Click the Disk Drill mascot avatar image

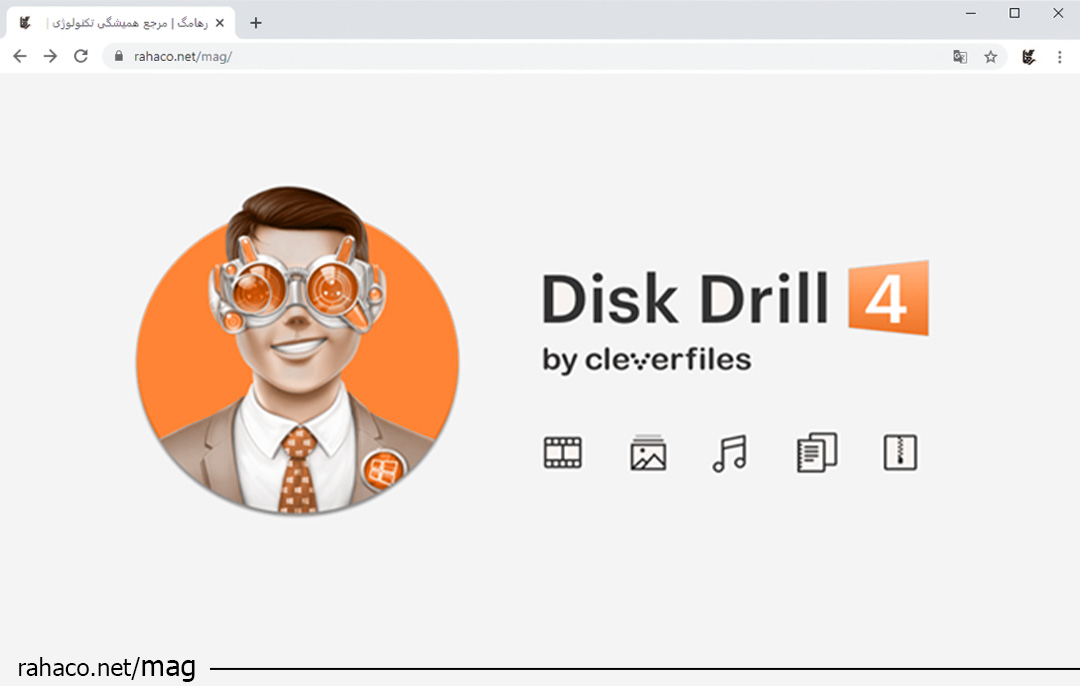[x=298, y=352]
